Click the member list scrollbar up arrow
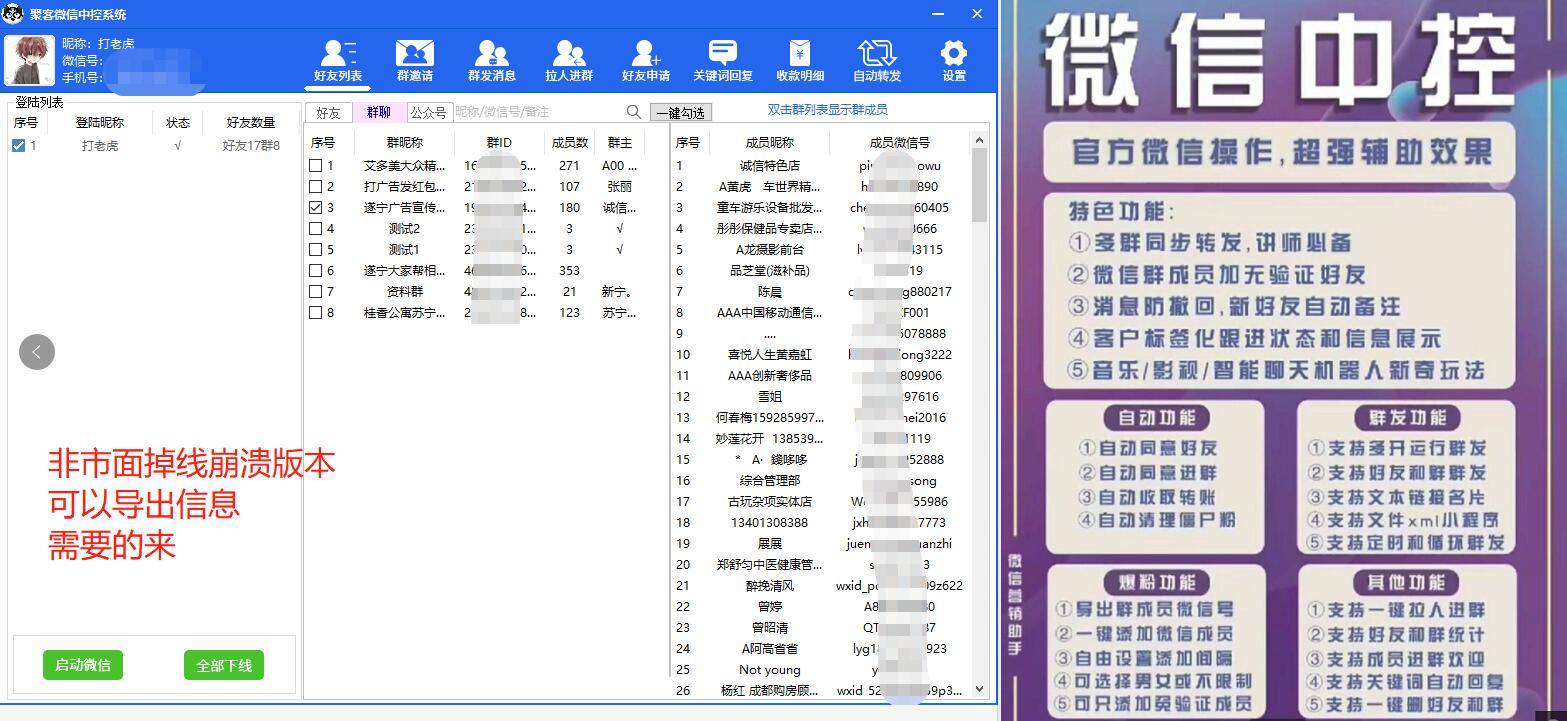 click(979, 140)
